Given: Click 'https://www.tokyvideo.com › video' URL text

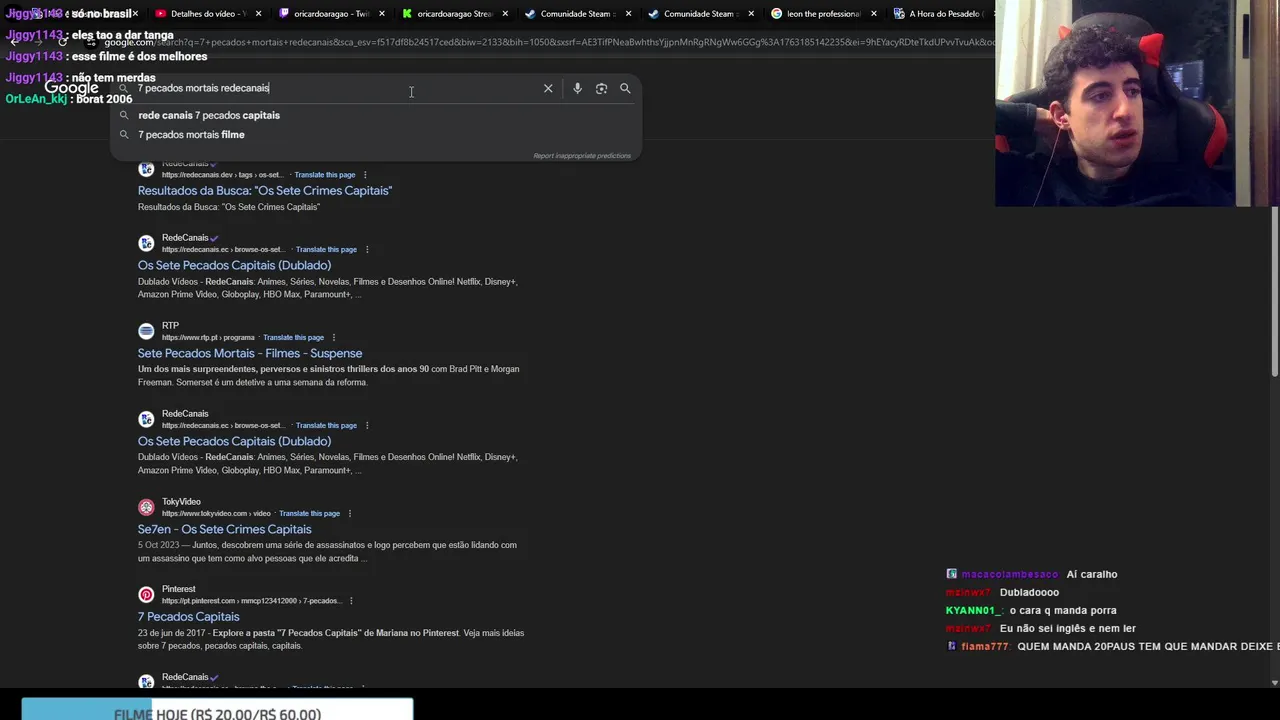Looking at the screenshot, I should point(216,513).
